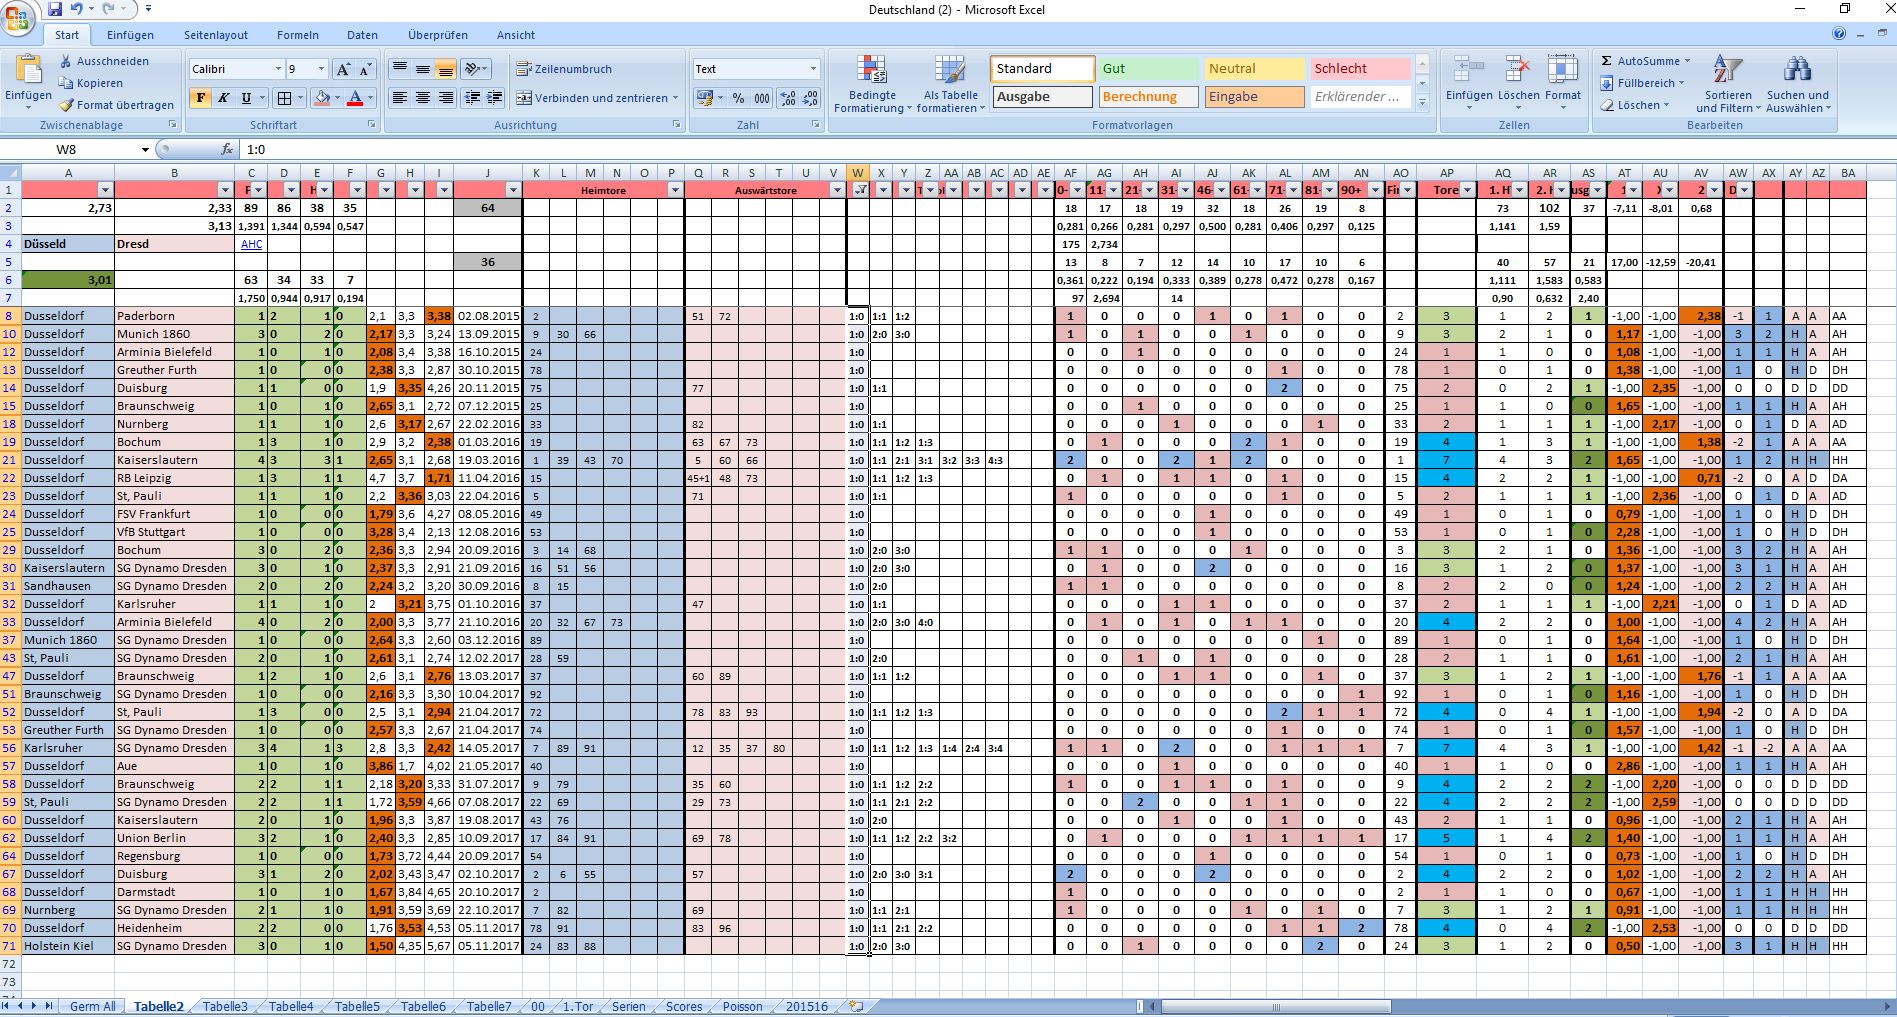Switch to Einfügen ribbon tab
The image size is (1897, 1017).
tap(130, 35)
